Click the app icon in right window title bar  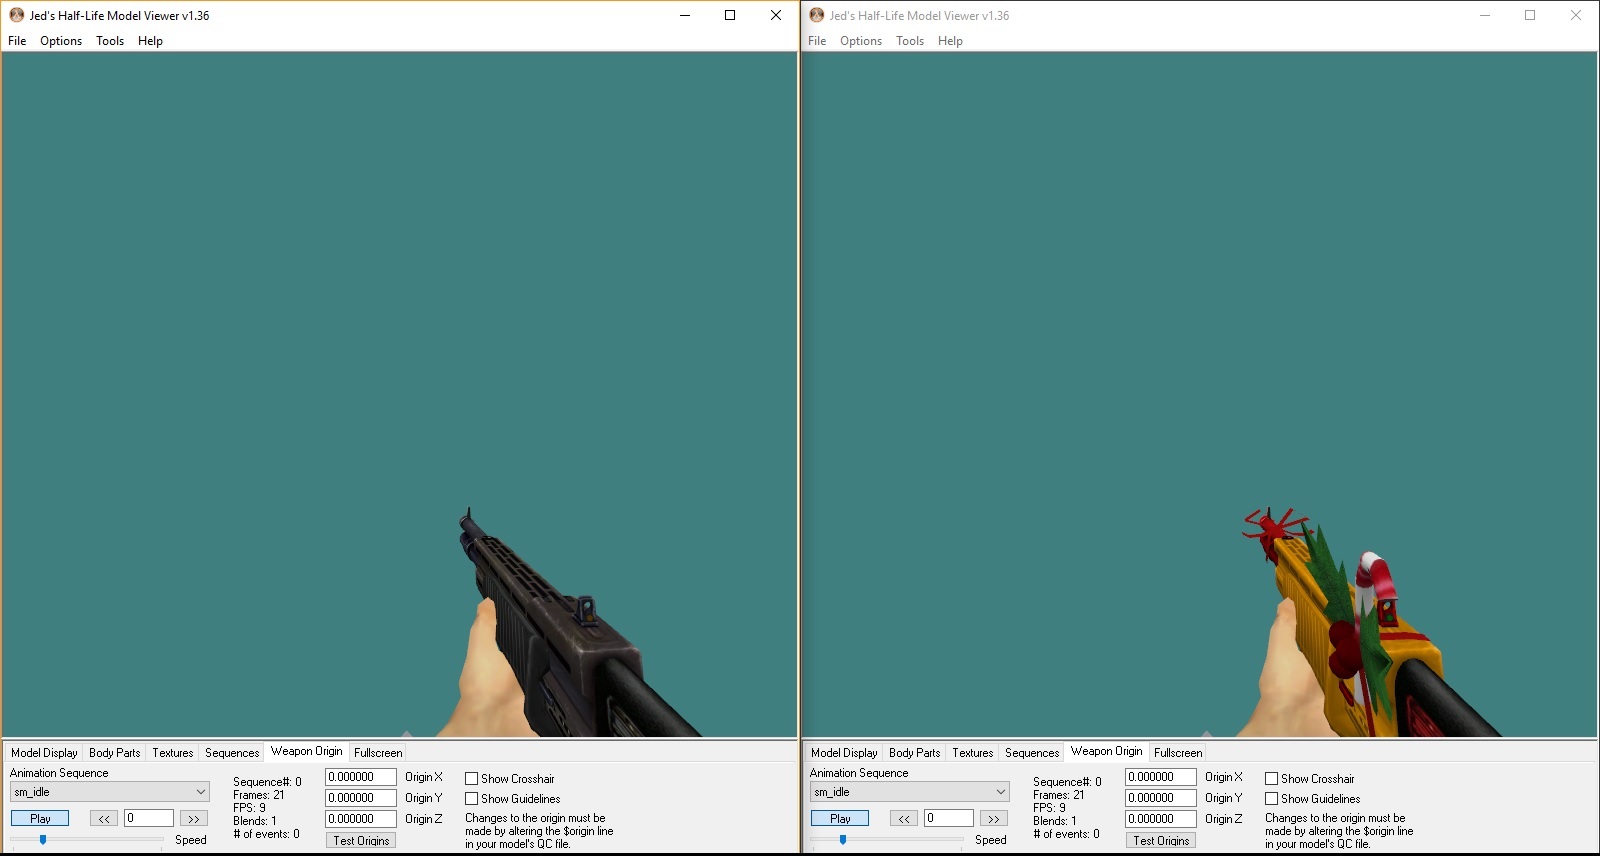click(817, 15)
